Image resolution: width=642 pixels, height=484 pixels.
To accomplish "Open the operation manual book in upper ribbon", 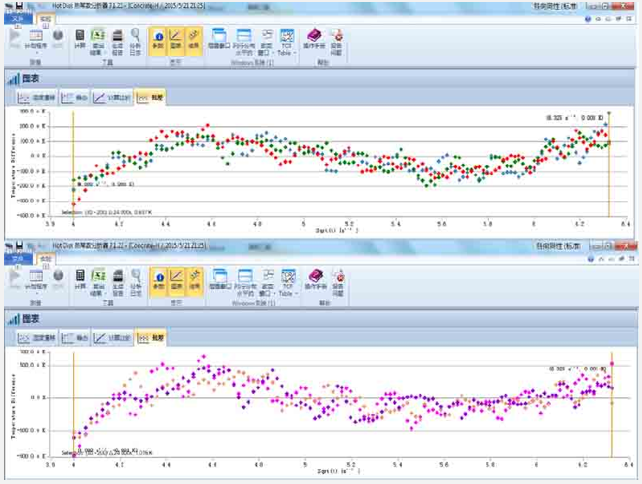I will [313, 38].
